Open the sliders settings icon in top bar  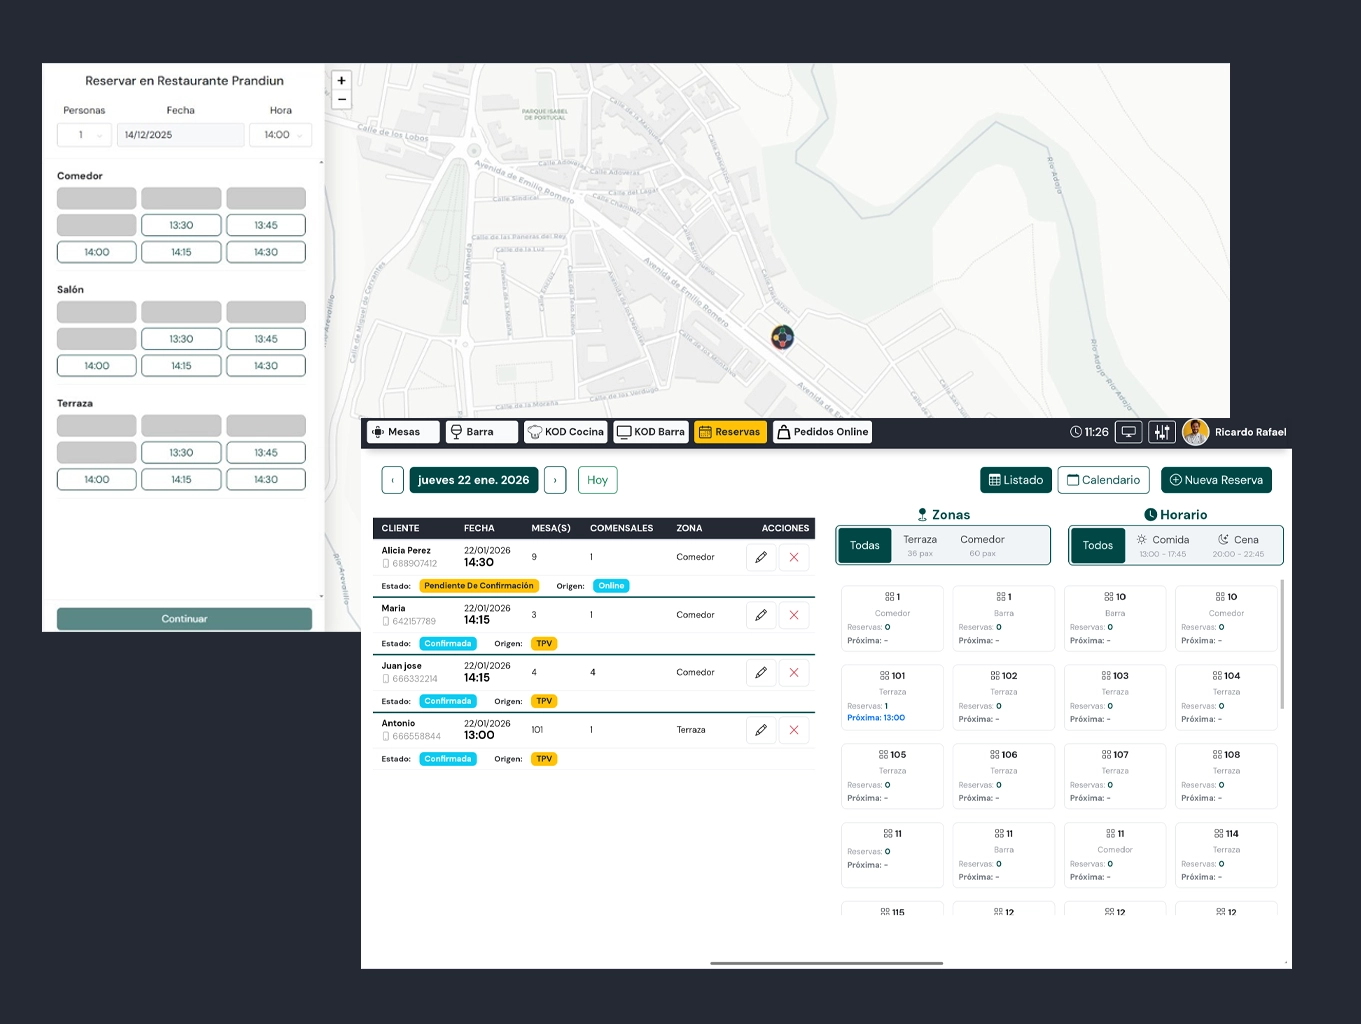coord(1161,432)
